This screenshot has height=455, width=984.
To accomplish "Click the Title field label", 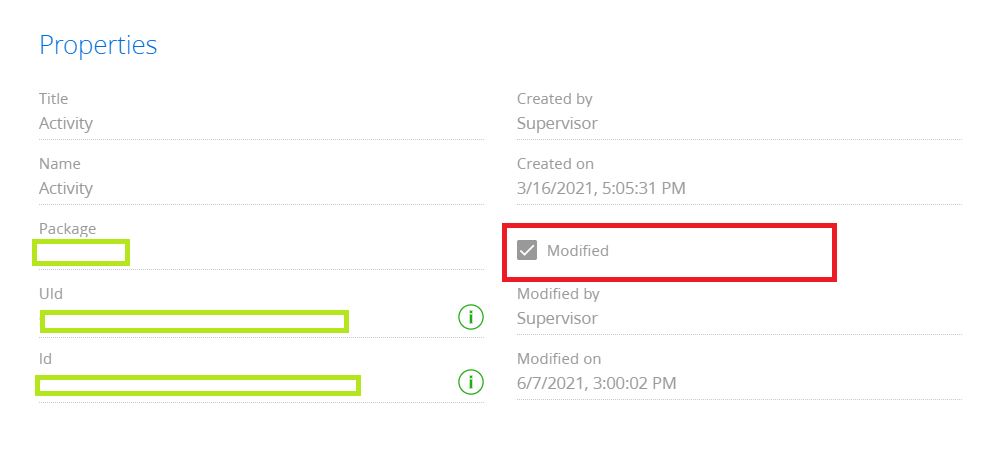I will tap(53, 99).
